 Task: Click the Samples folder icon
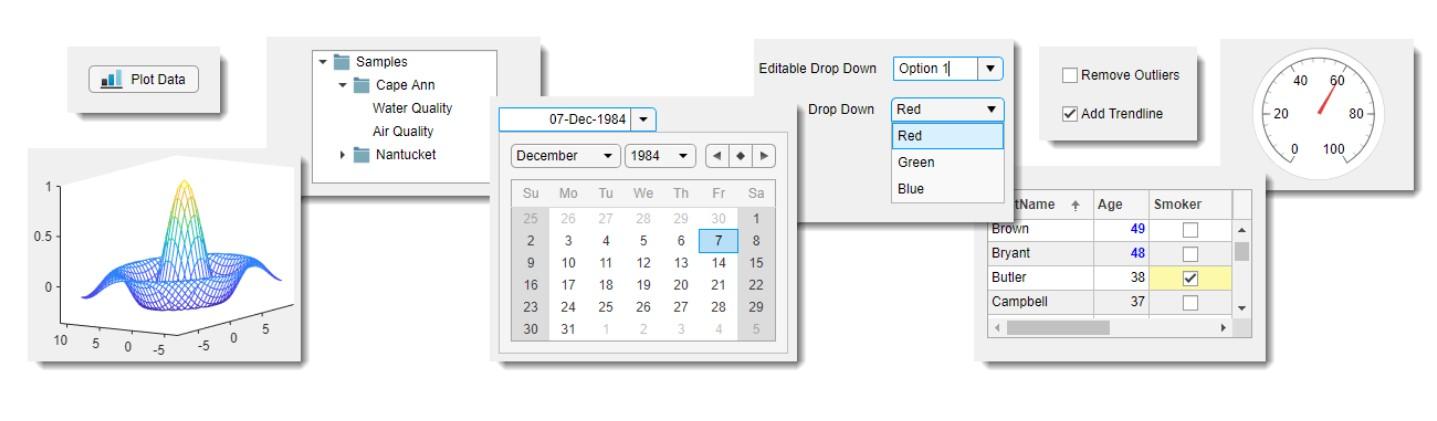343,62
